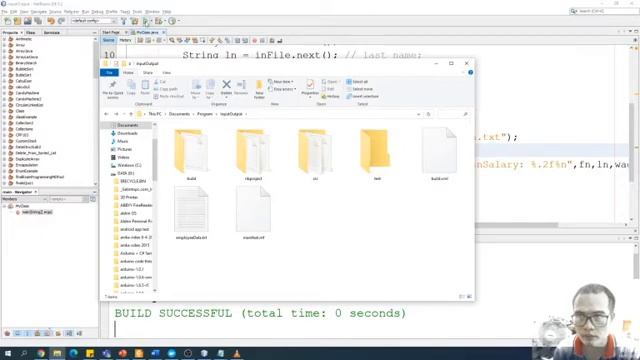640x360 pixels.
Task: Click Explorer Up one level arrow
Action: [x=131, y=114]
